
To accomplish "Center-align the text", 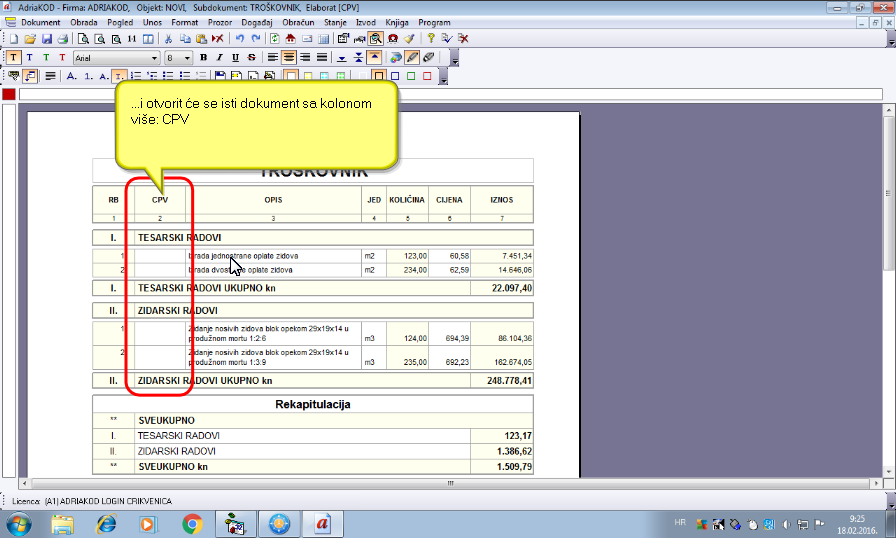I will 289,58.
